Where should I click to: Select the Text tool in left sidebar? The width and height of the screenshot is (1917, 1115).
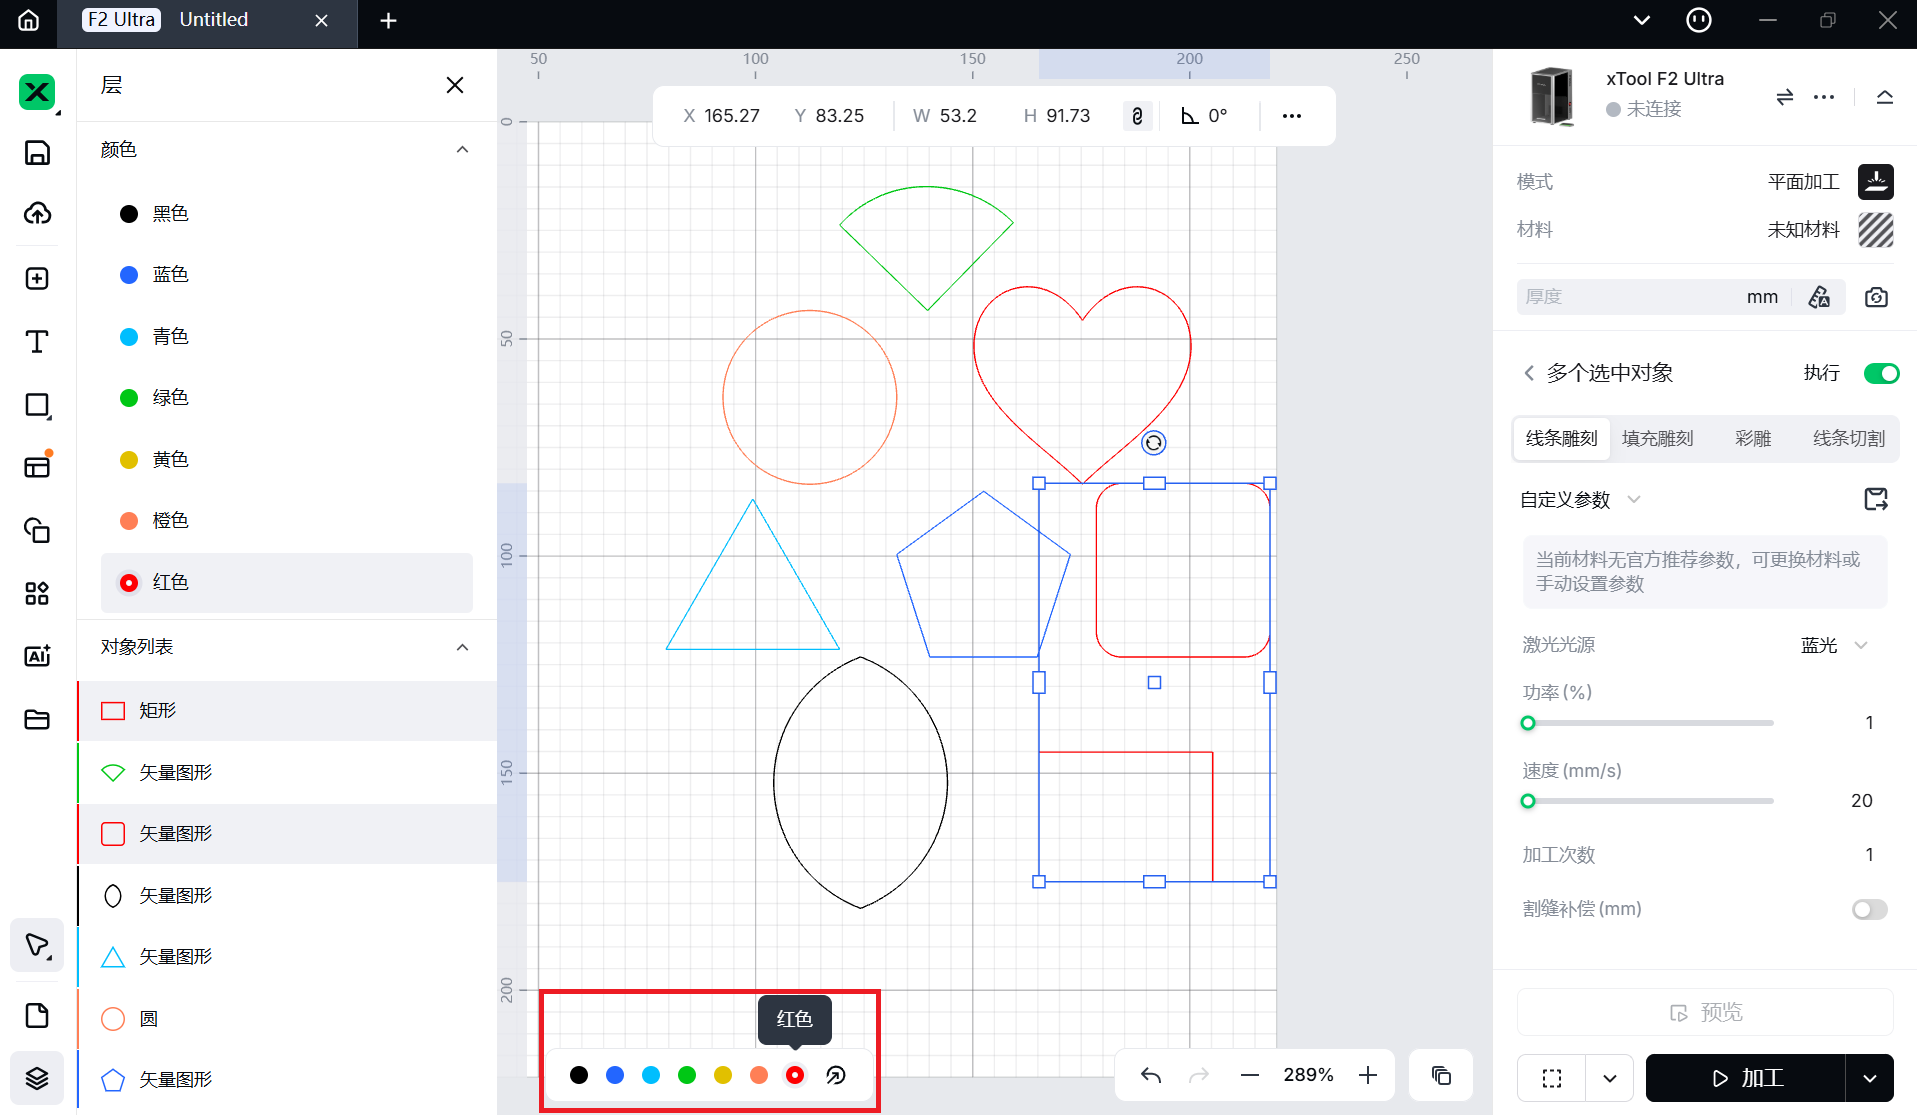[37, 342]
